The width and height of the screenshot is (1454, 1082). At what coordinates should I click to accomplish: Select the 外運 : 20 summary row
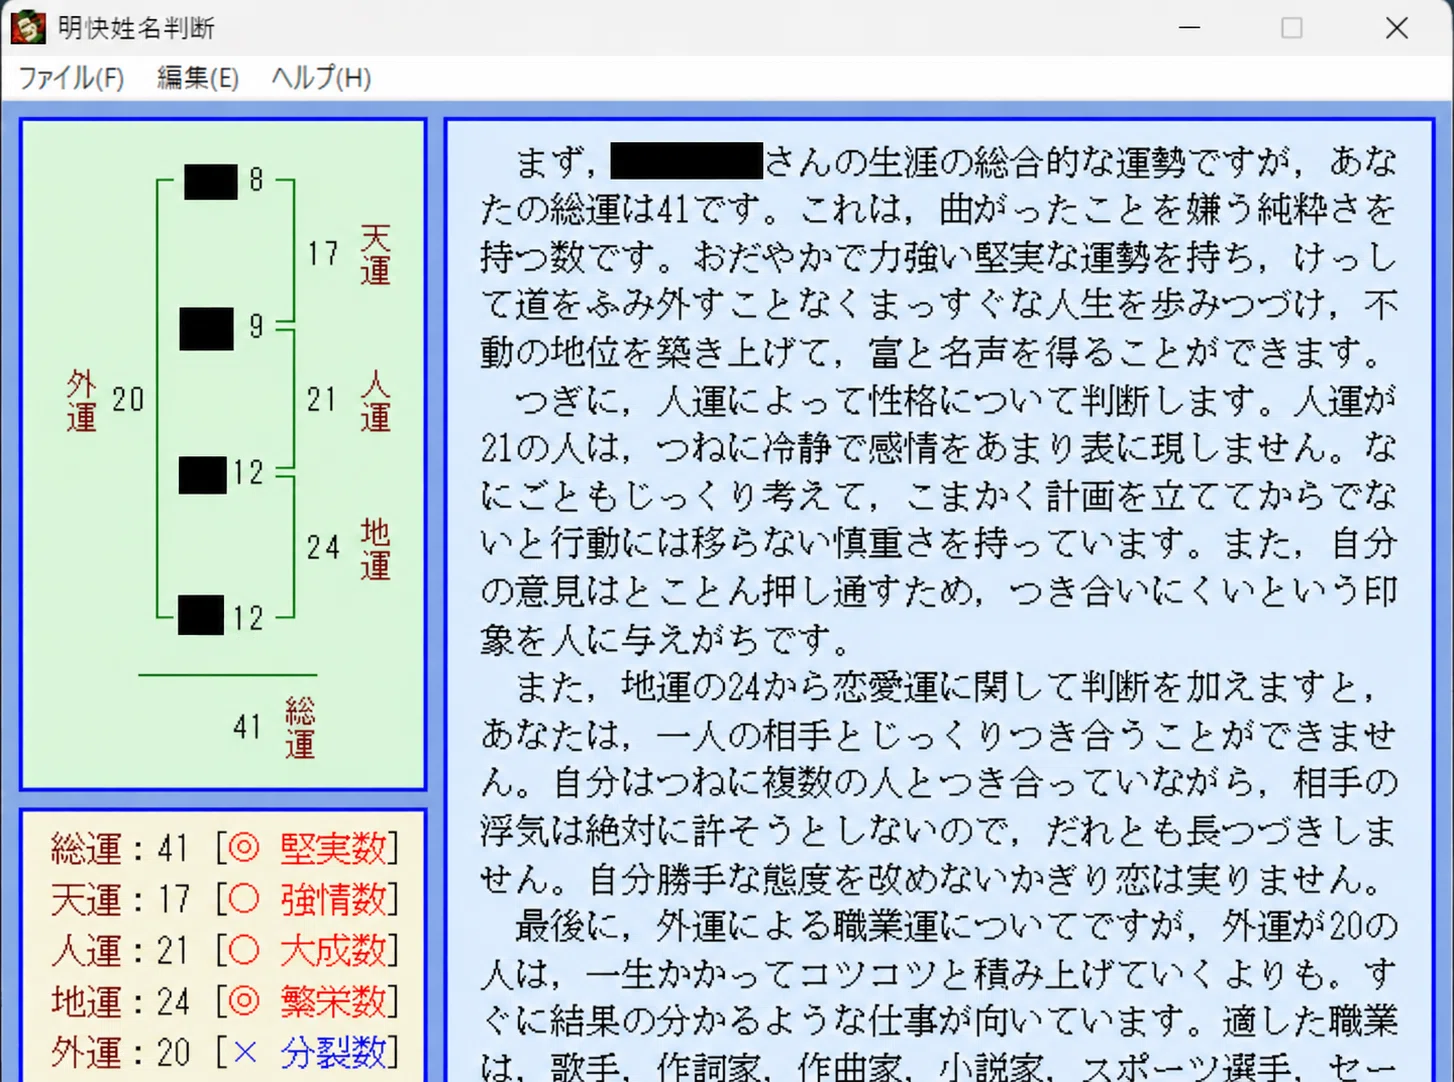coord(224,1052)
